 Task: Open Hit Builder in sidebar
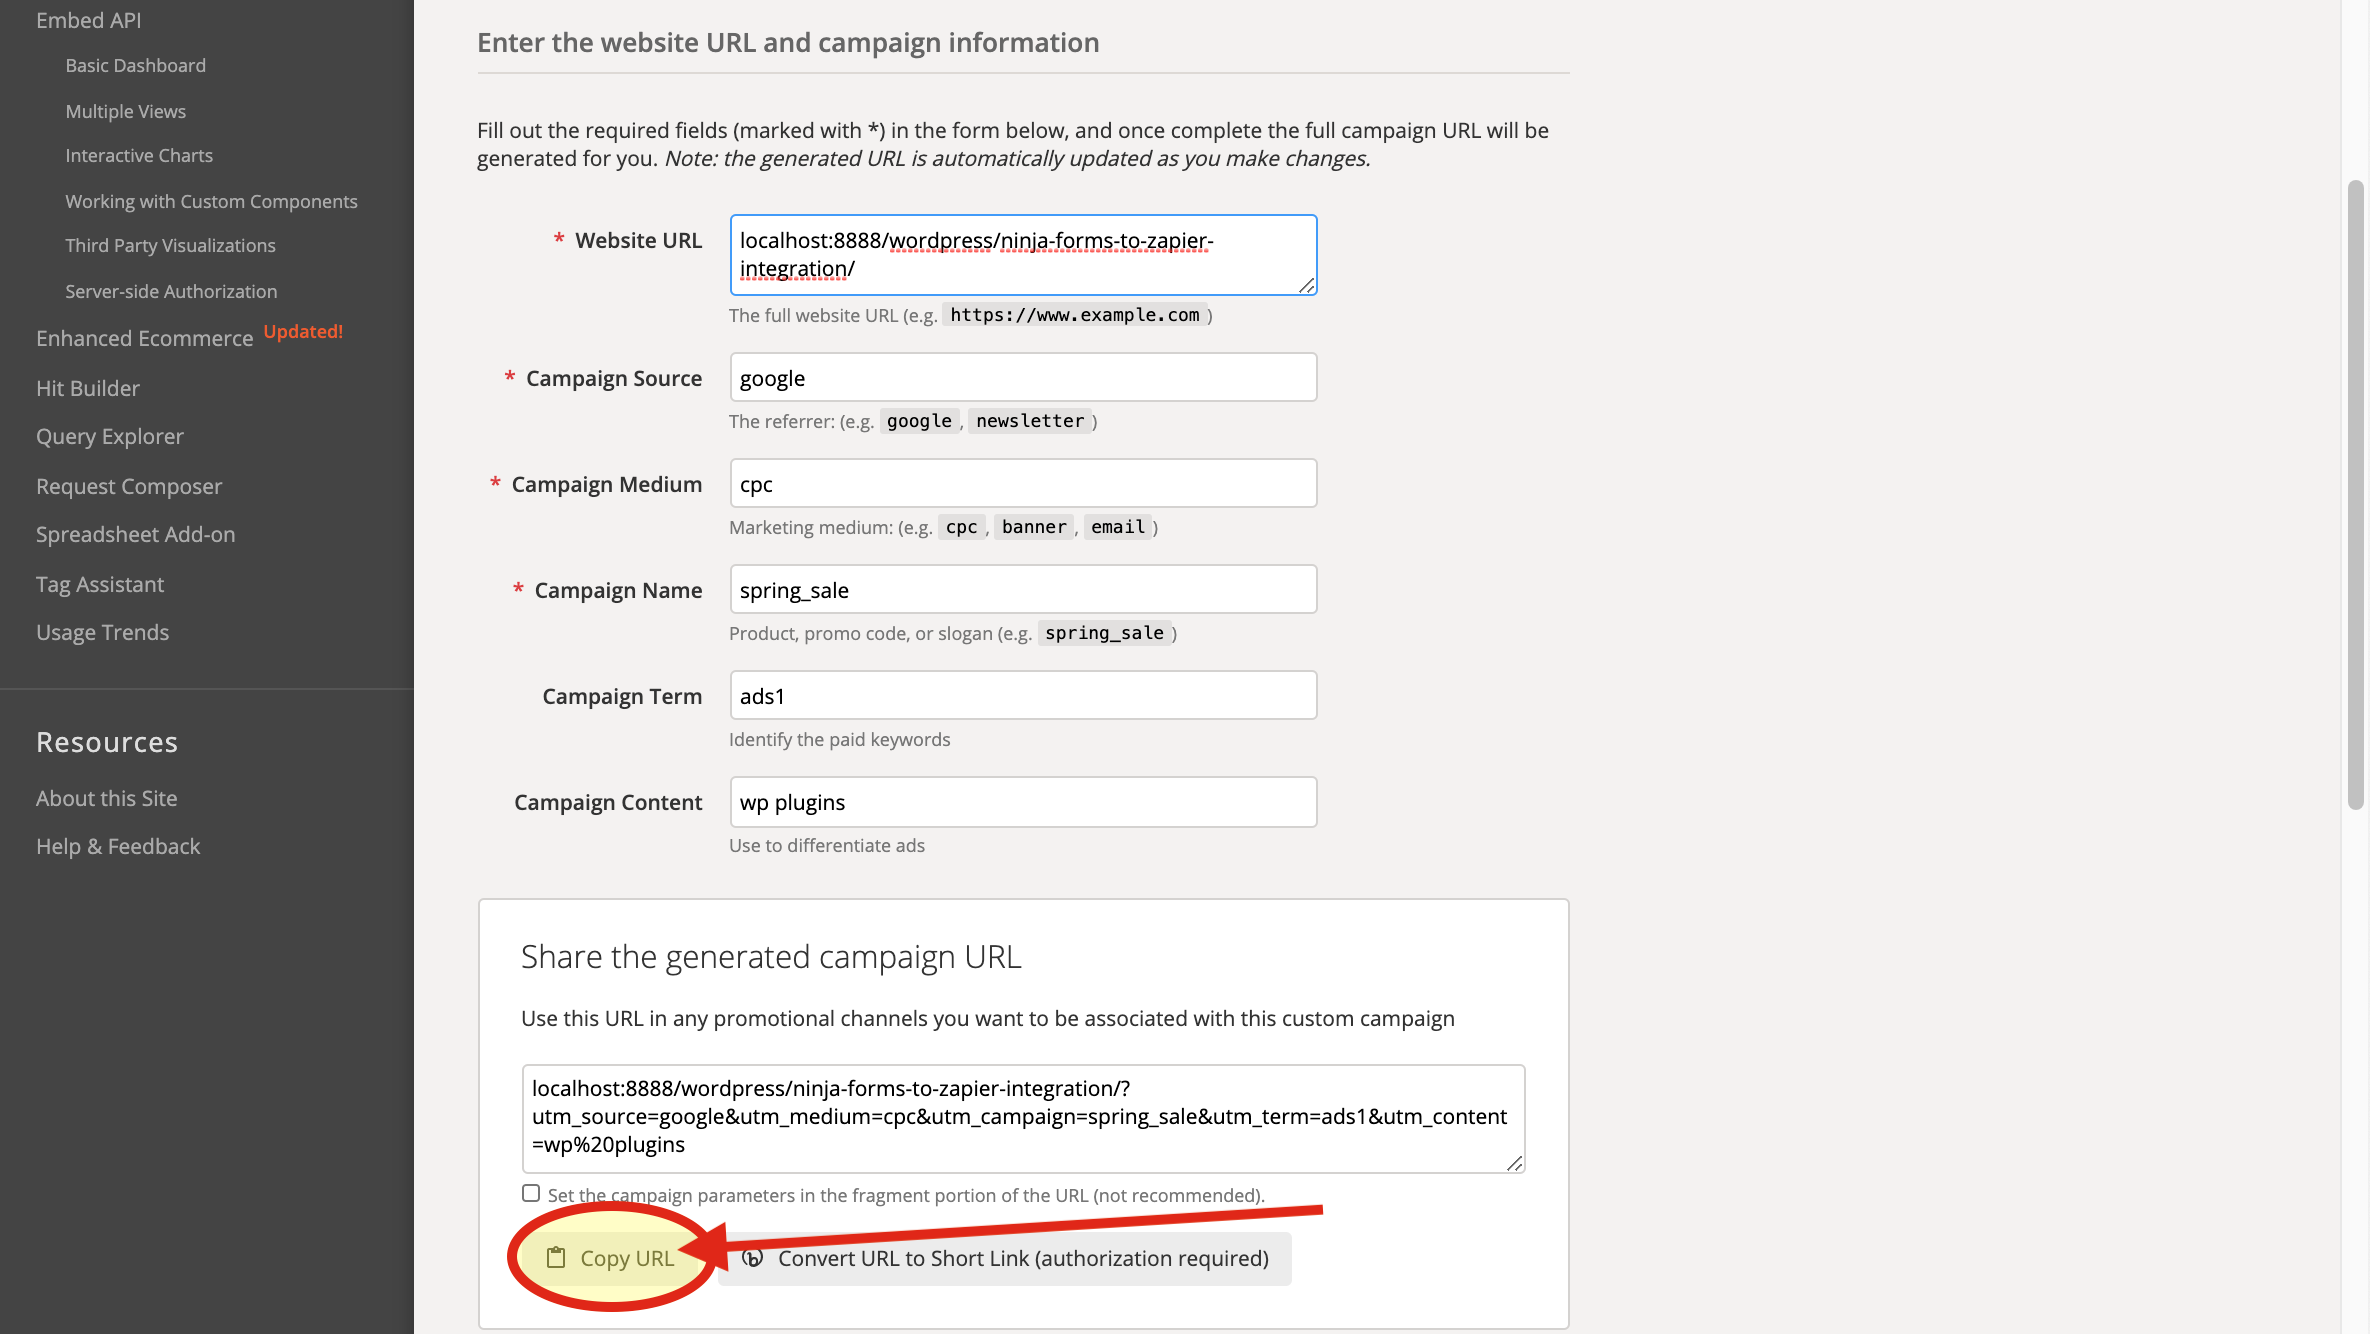(88, 388)
